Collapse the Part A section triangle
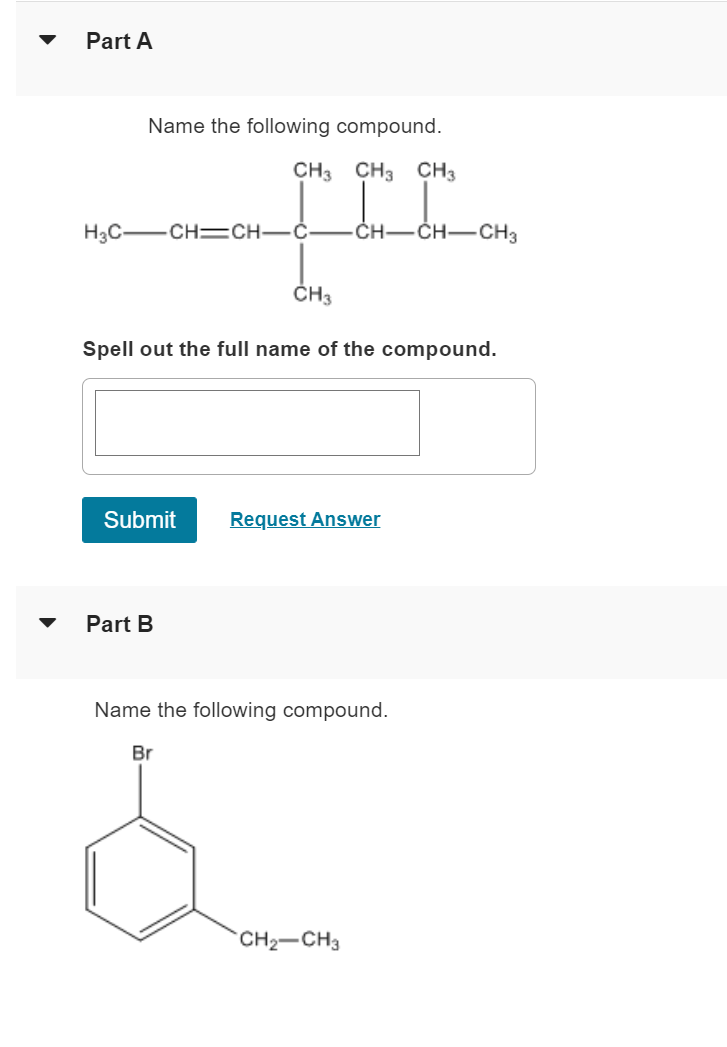The height and width of the screenshot is (1047, 727). coord(47,41)
